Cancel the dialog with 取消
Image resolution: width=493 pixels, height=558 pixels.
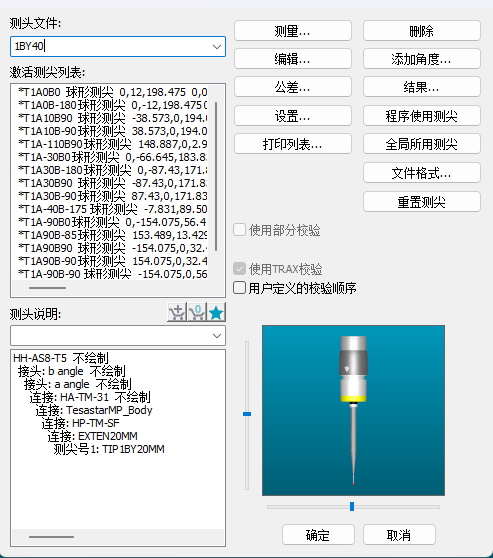399,535
